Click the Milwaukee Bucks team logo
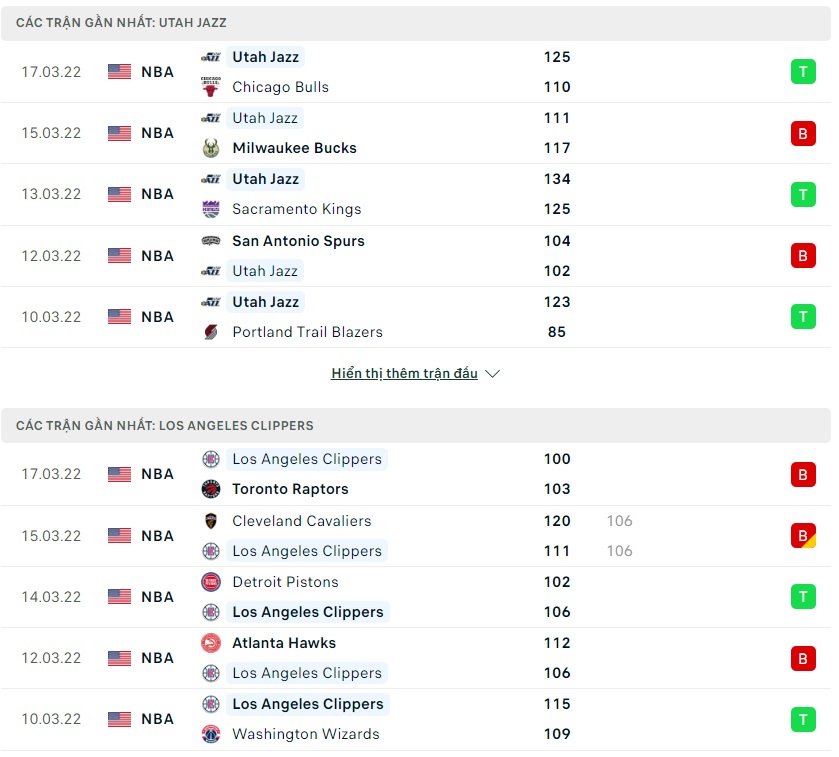 [210, 148]
